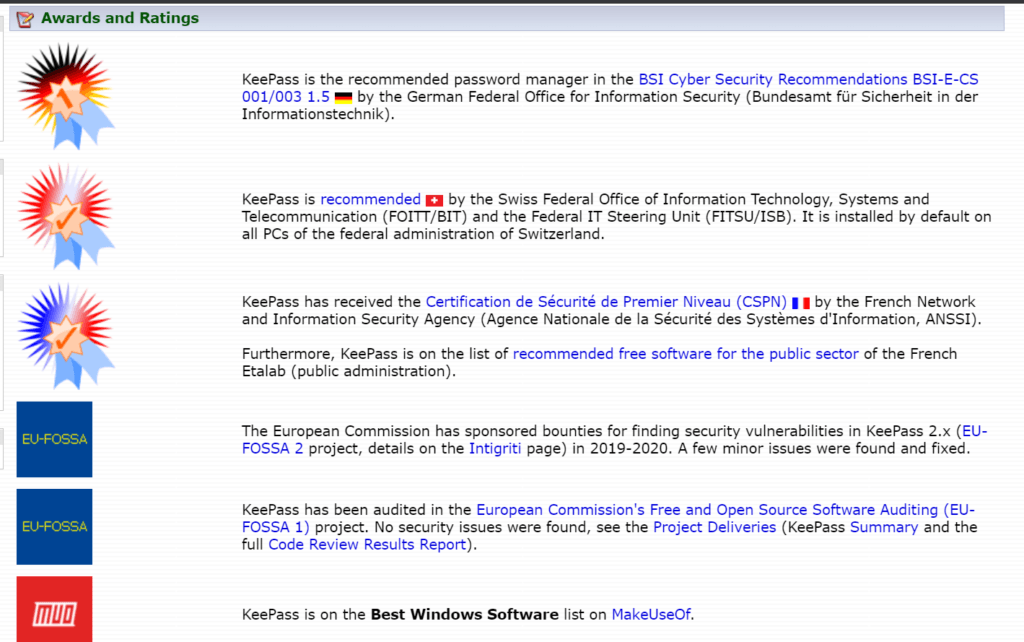
Task: Click the 'Awards and Ratings' heading text
Action: [x=120, y=18]
